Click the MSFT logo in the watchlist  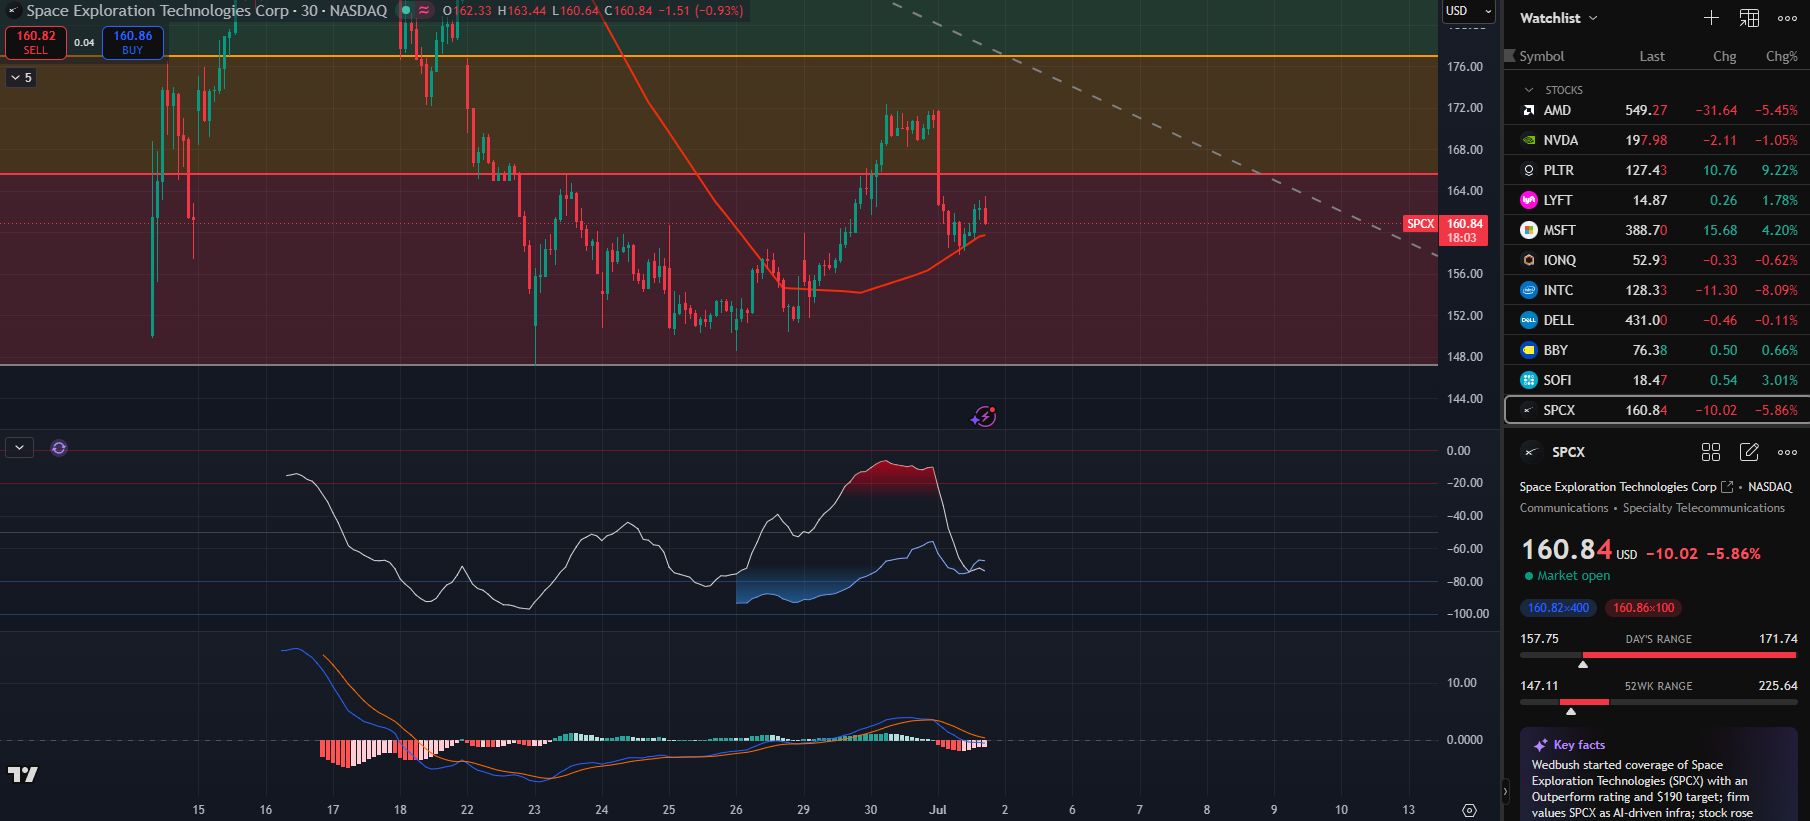coord(1528,230)
